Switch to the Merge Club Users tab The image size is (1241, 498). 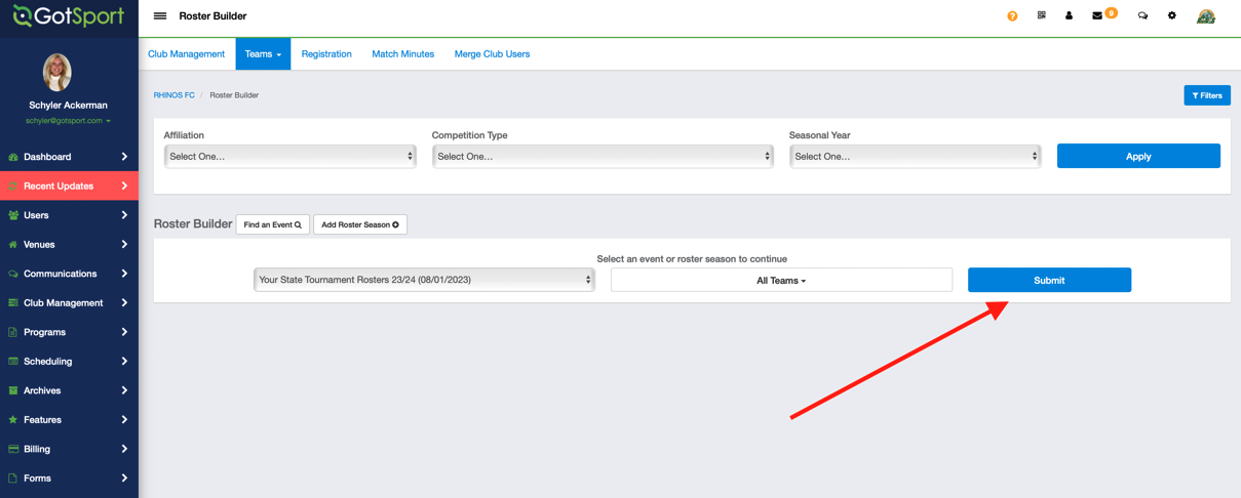click(x=492, y=54)
